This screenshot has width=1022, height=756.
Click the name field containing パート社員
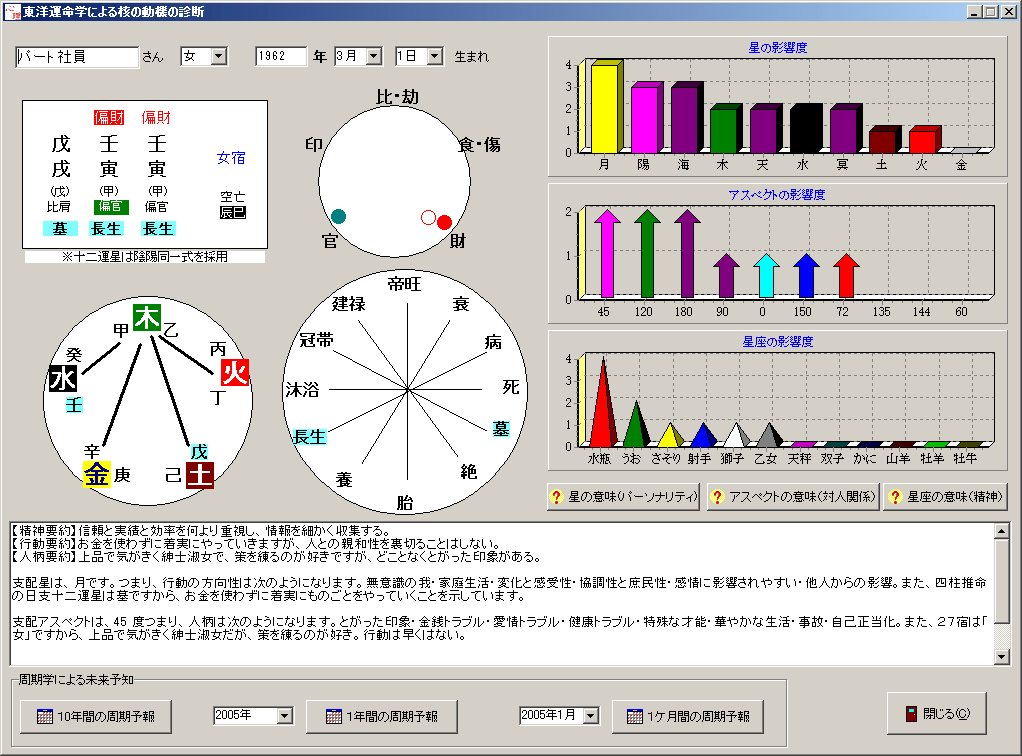click(77, 57)
